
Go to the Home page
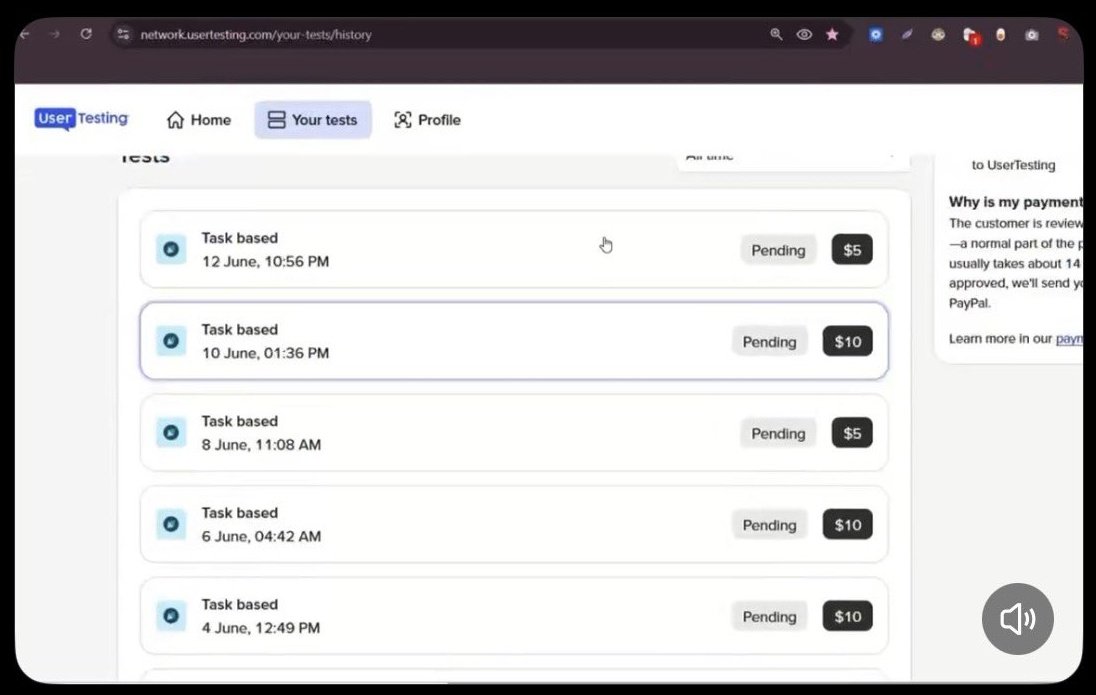point(199,120)
